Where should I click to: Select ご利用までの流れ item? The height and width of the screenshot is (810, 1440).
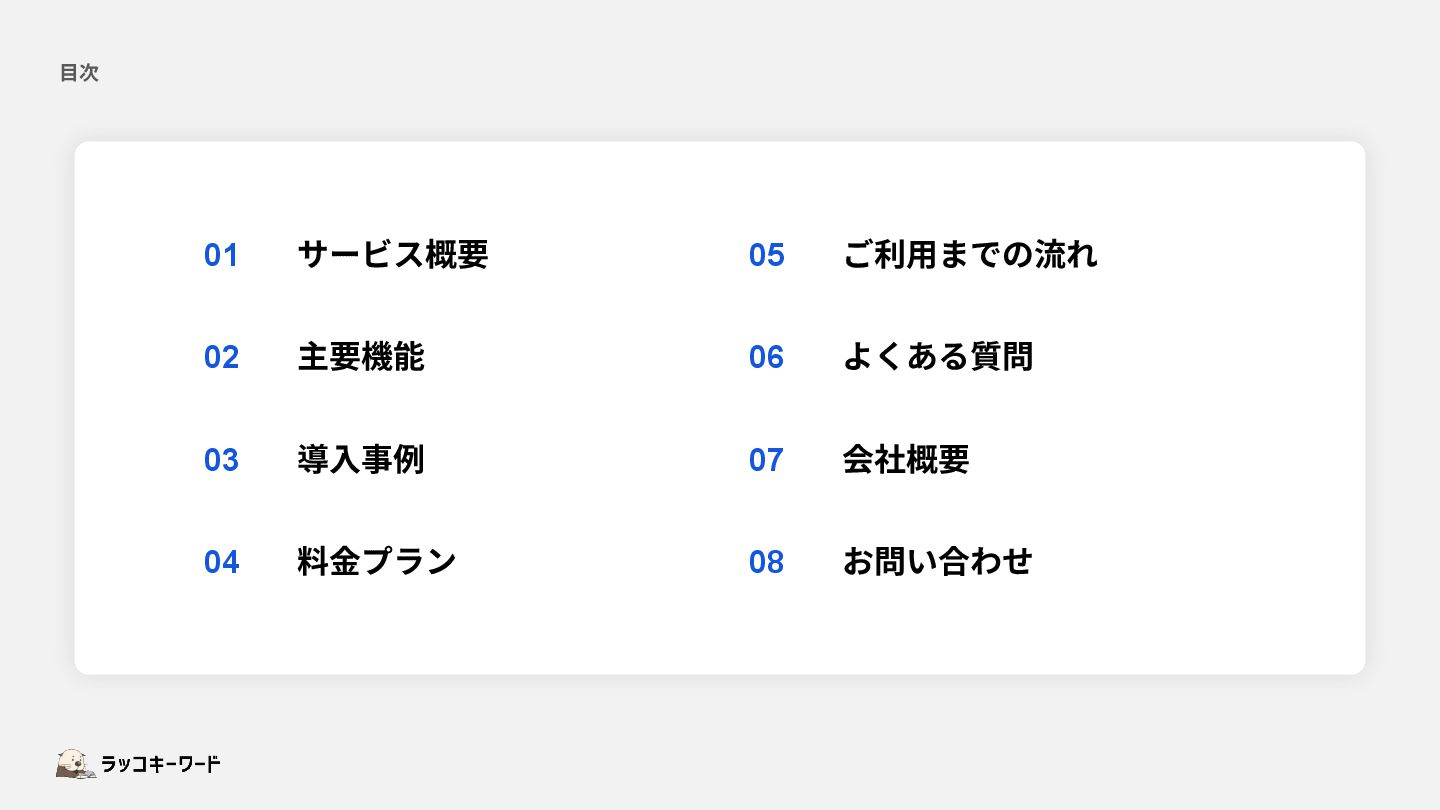(x=970, y=255)
